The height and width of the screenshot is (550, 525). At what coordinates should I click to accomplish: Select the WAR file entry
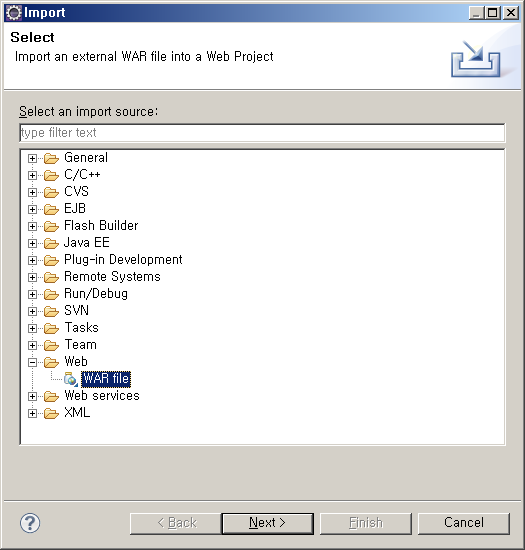click(106, 379)
